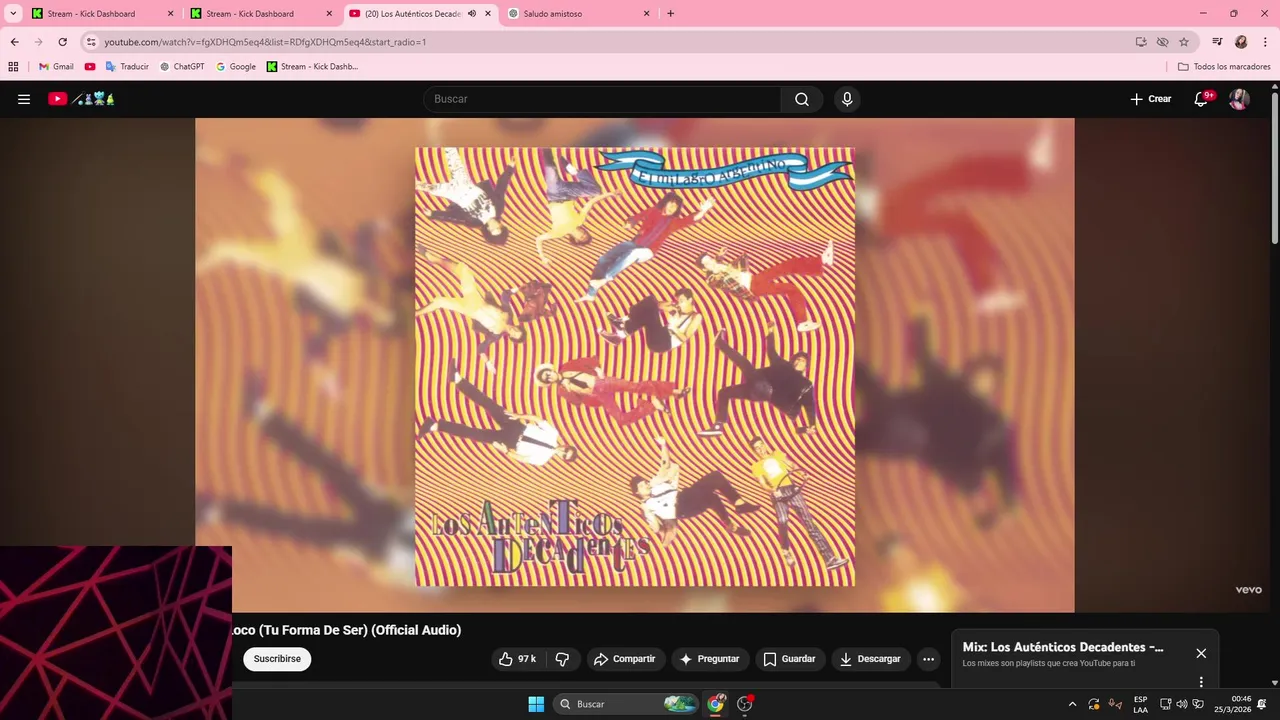Open the Google bookmark

click(236, 67)
